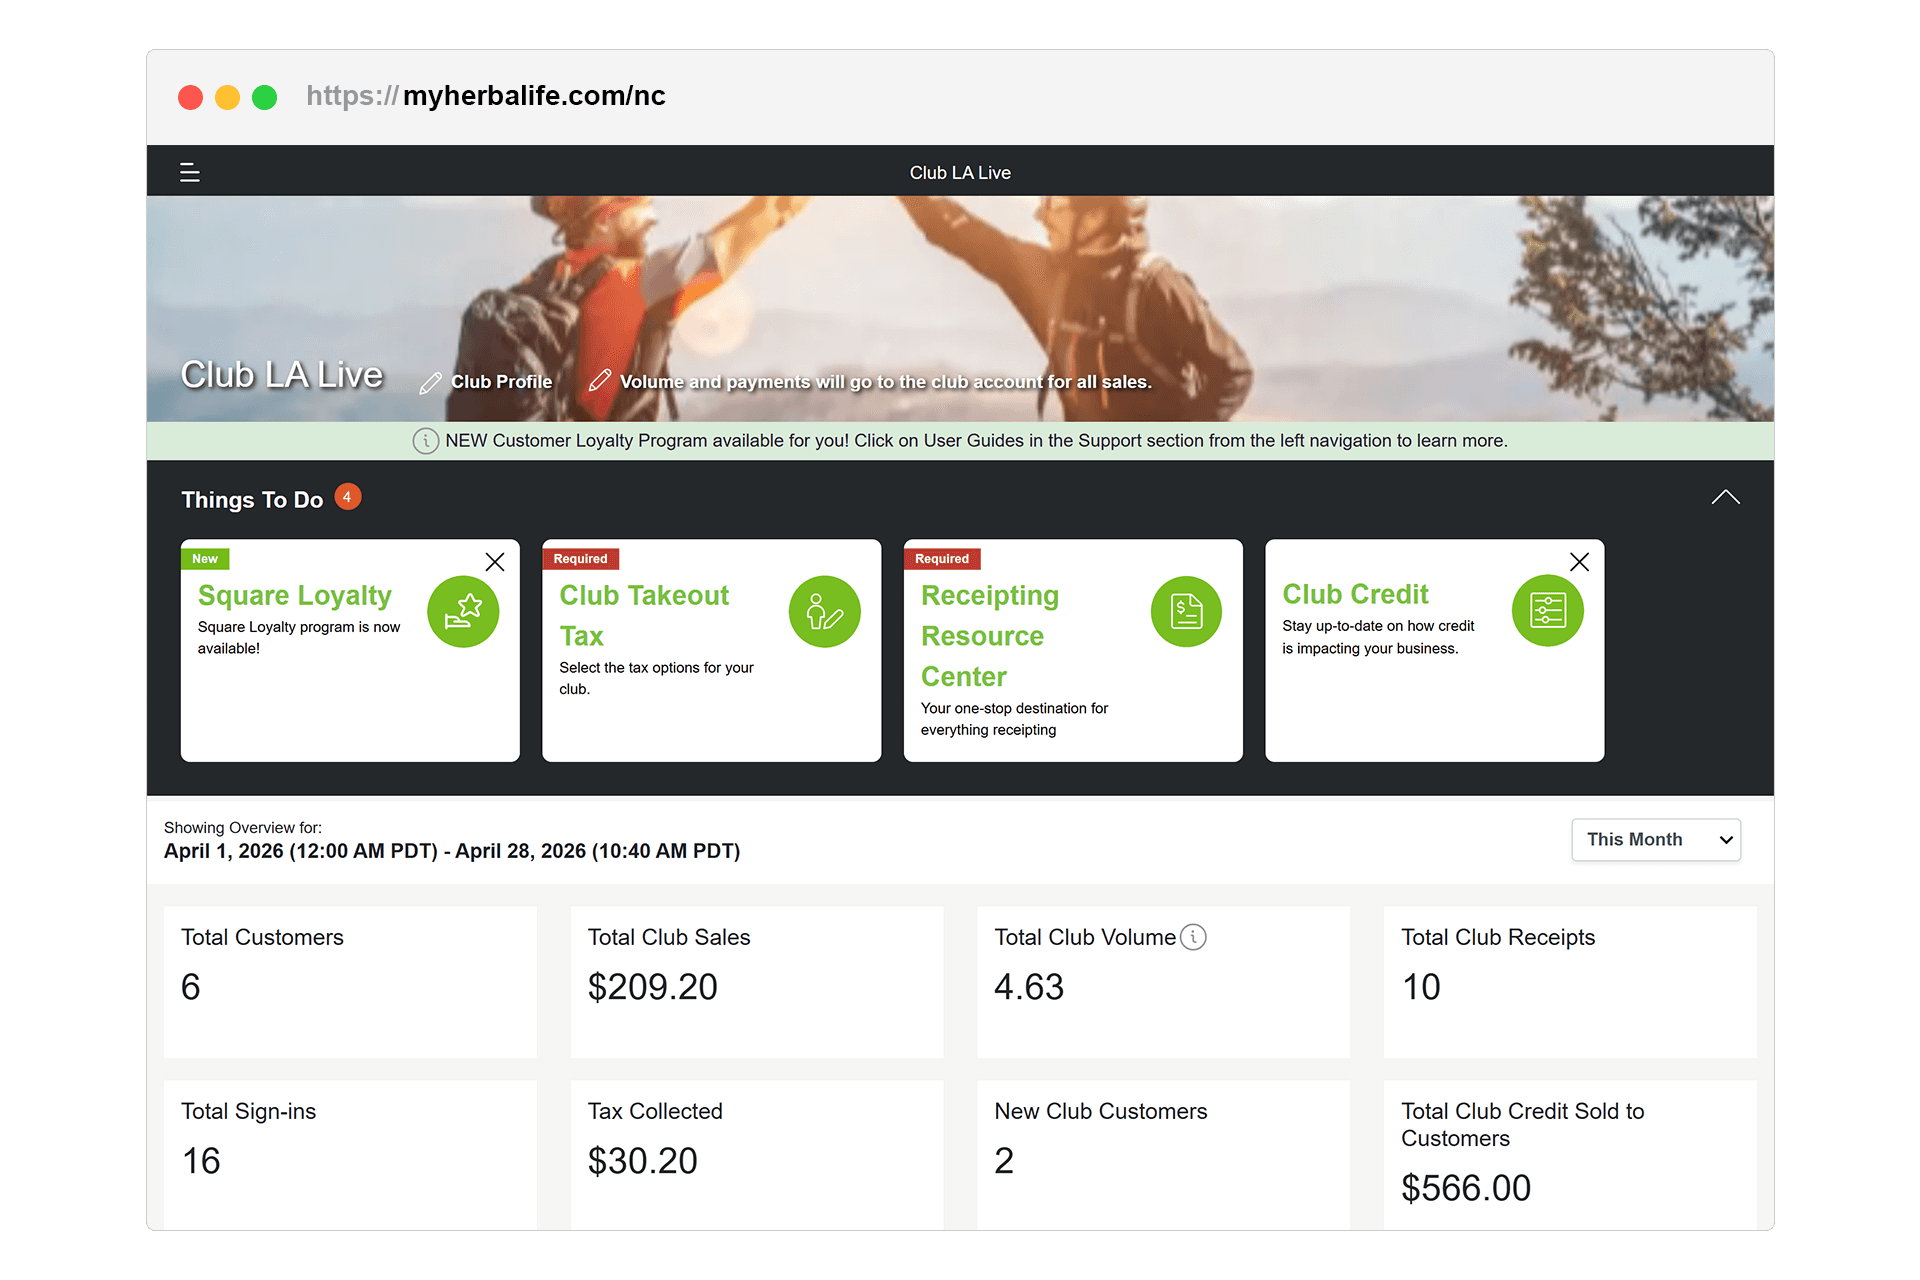Viewport: 1920px width, 1280px height.
Task: Click pencil icon beside Club Profile
Action: coord(430,383)
